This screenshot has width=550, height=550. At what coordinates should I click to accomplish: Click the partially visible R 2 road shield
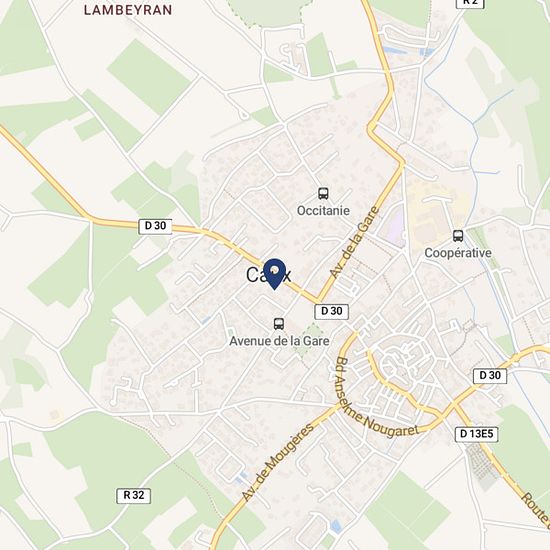(x=470, y=3)
